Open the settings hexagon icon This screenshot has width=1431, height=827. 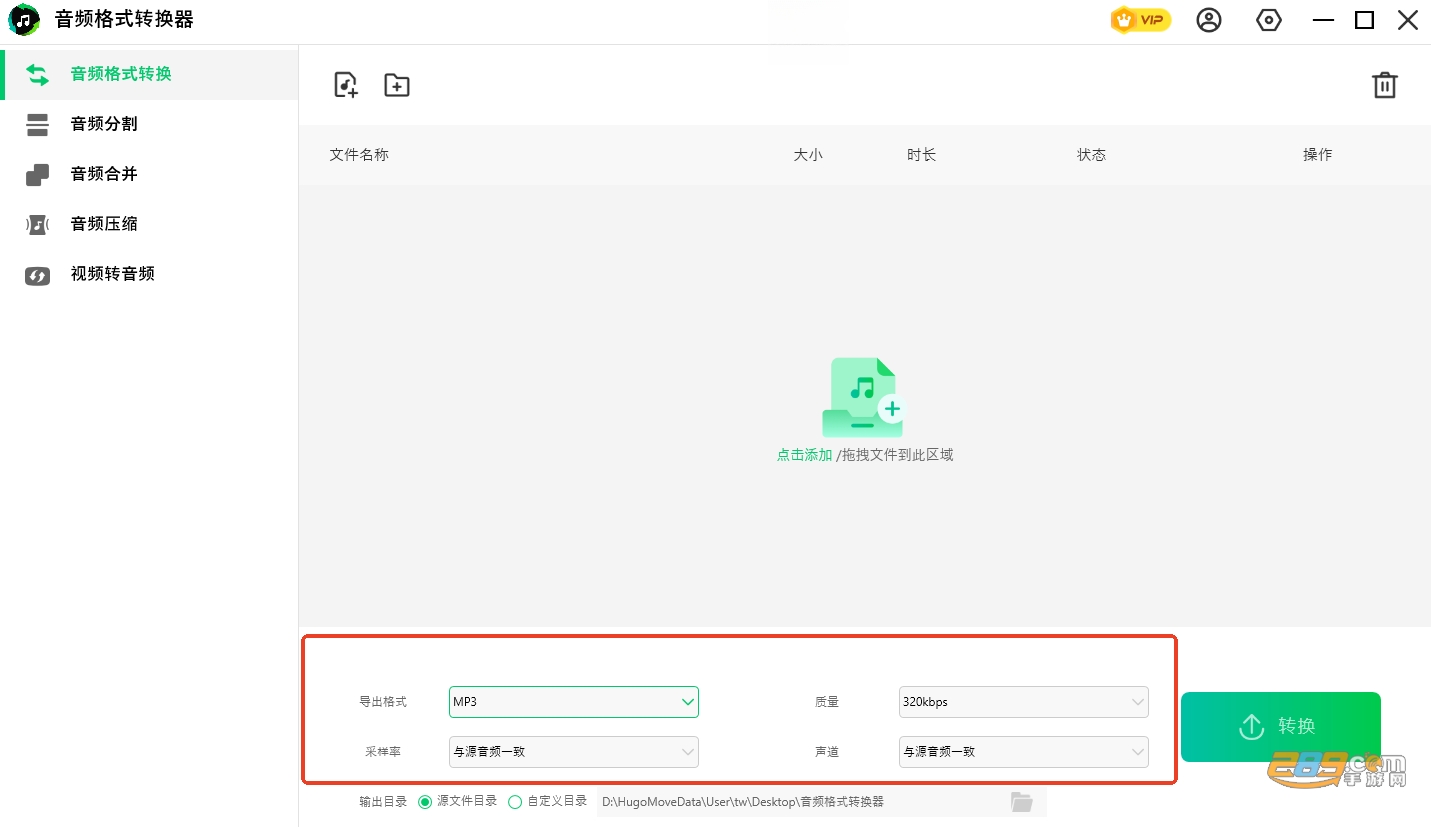click(1269, 20)
